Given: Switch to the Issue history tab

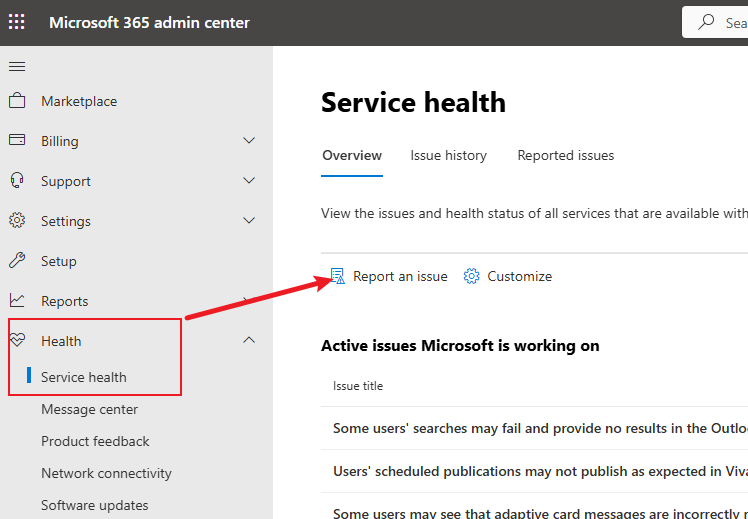Looking at the screenshot, I should click(448, 156).
